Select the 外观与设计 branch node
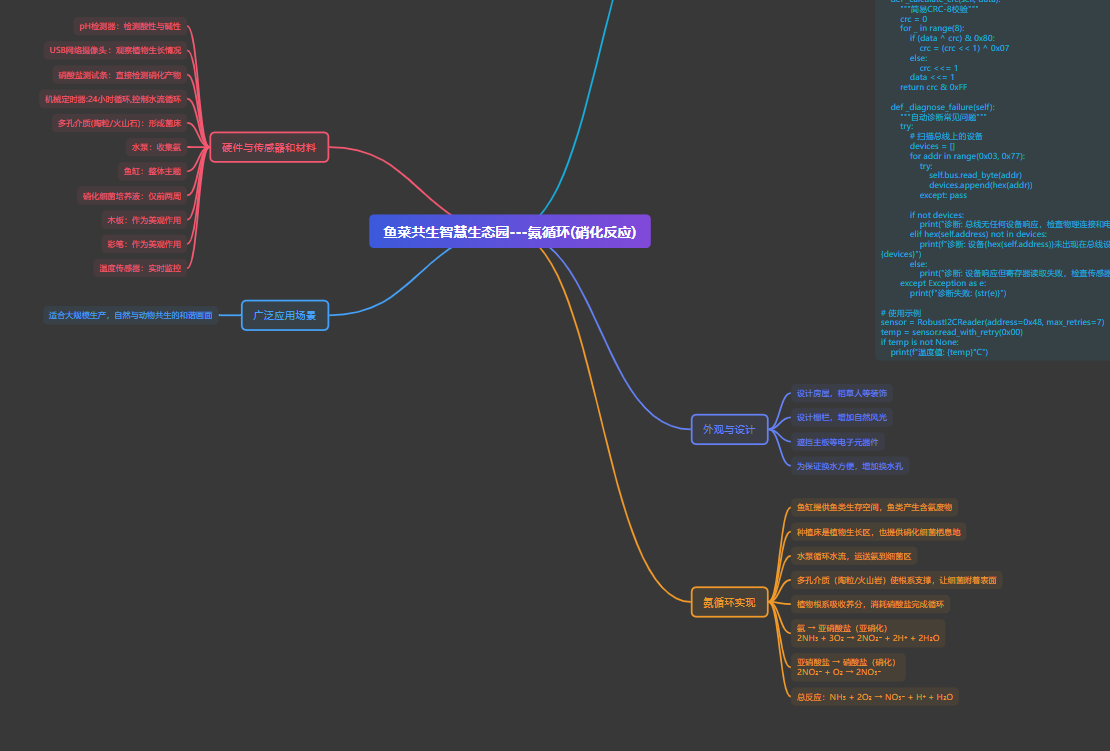This screenshot has height=751, width=1110. 729,429
